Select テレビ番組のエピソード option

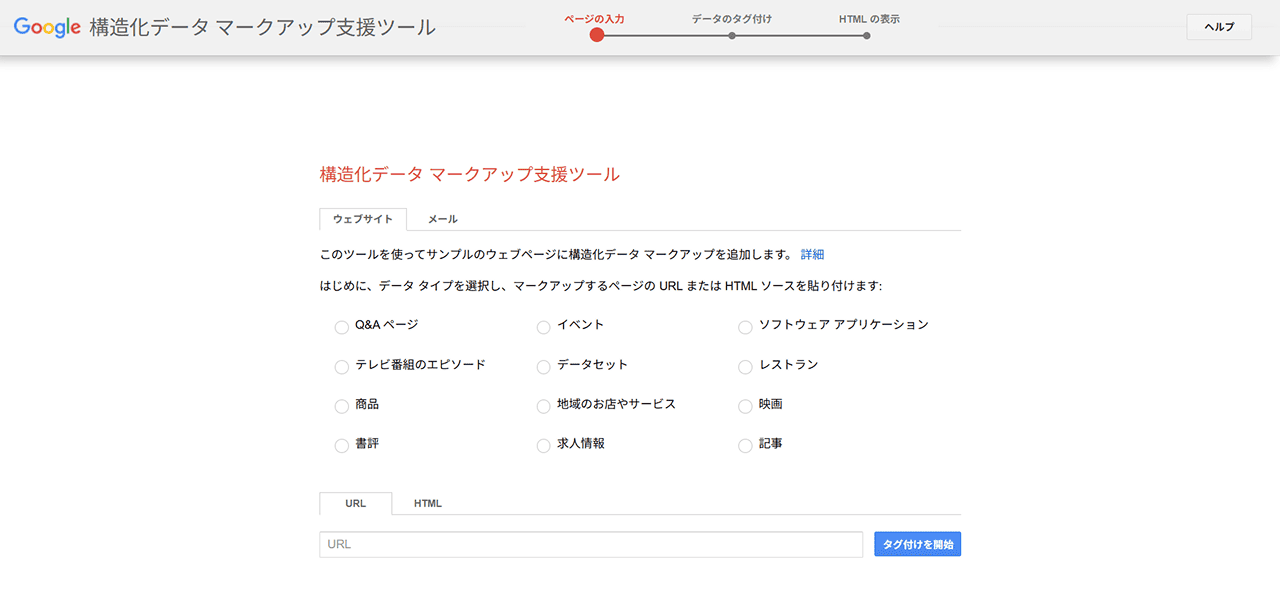tap(342, 367)
